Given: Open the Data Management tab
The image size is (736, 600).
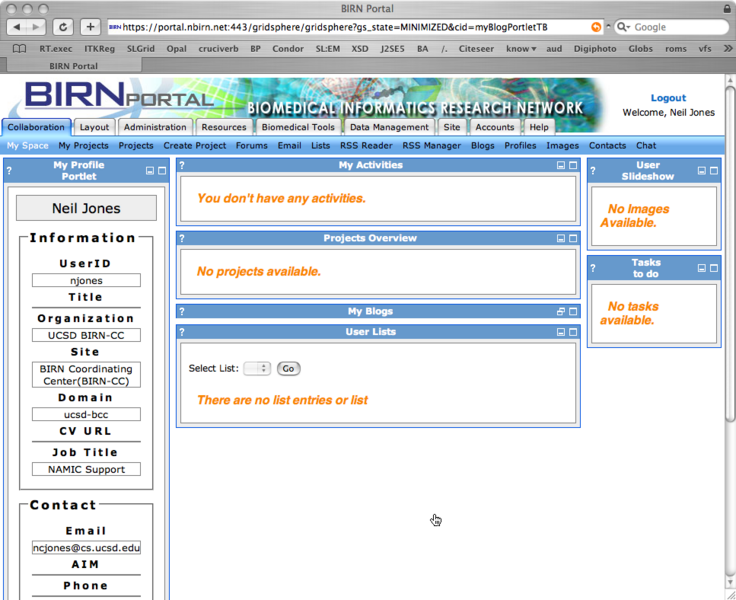Looking at the screenshot, I should pos(389,127).
